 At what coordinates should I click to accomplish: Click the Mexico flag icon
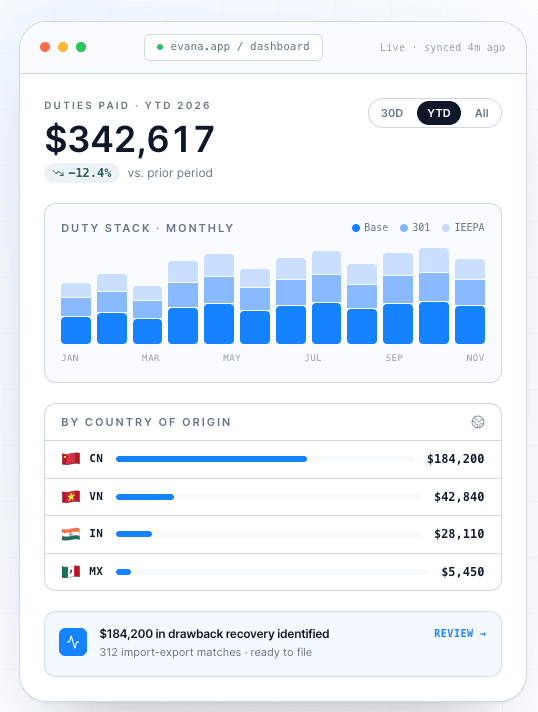71,571
